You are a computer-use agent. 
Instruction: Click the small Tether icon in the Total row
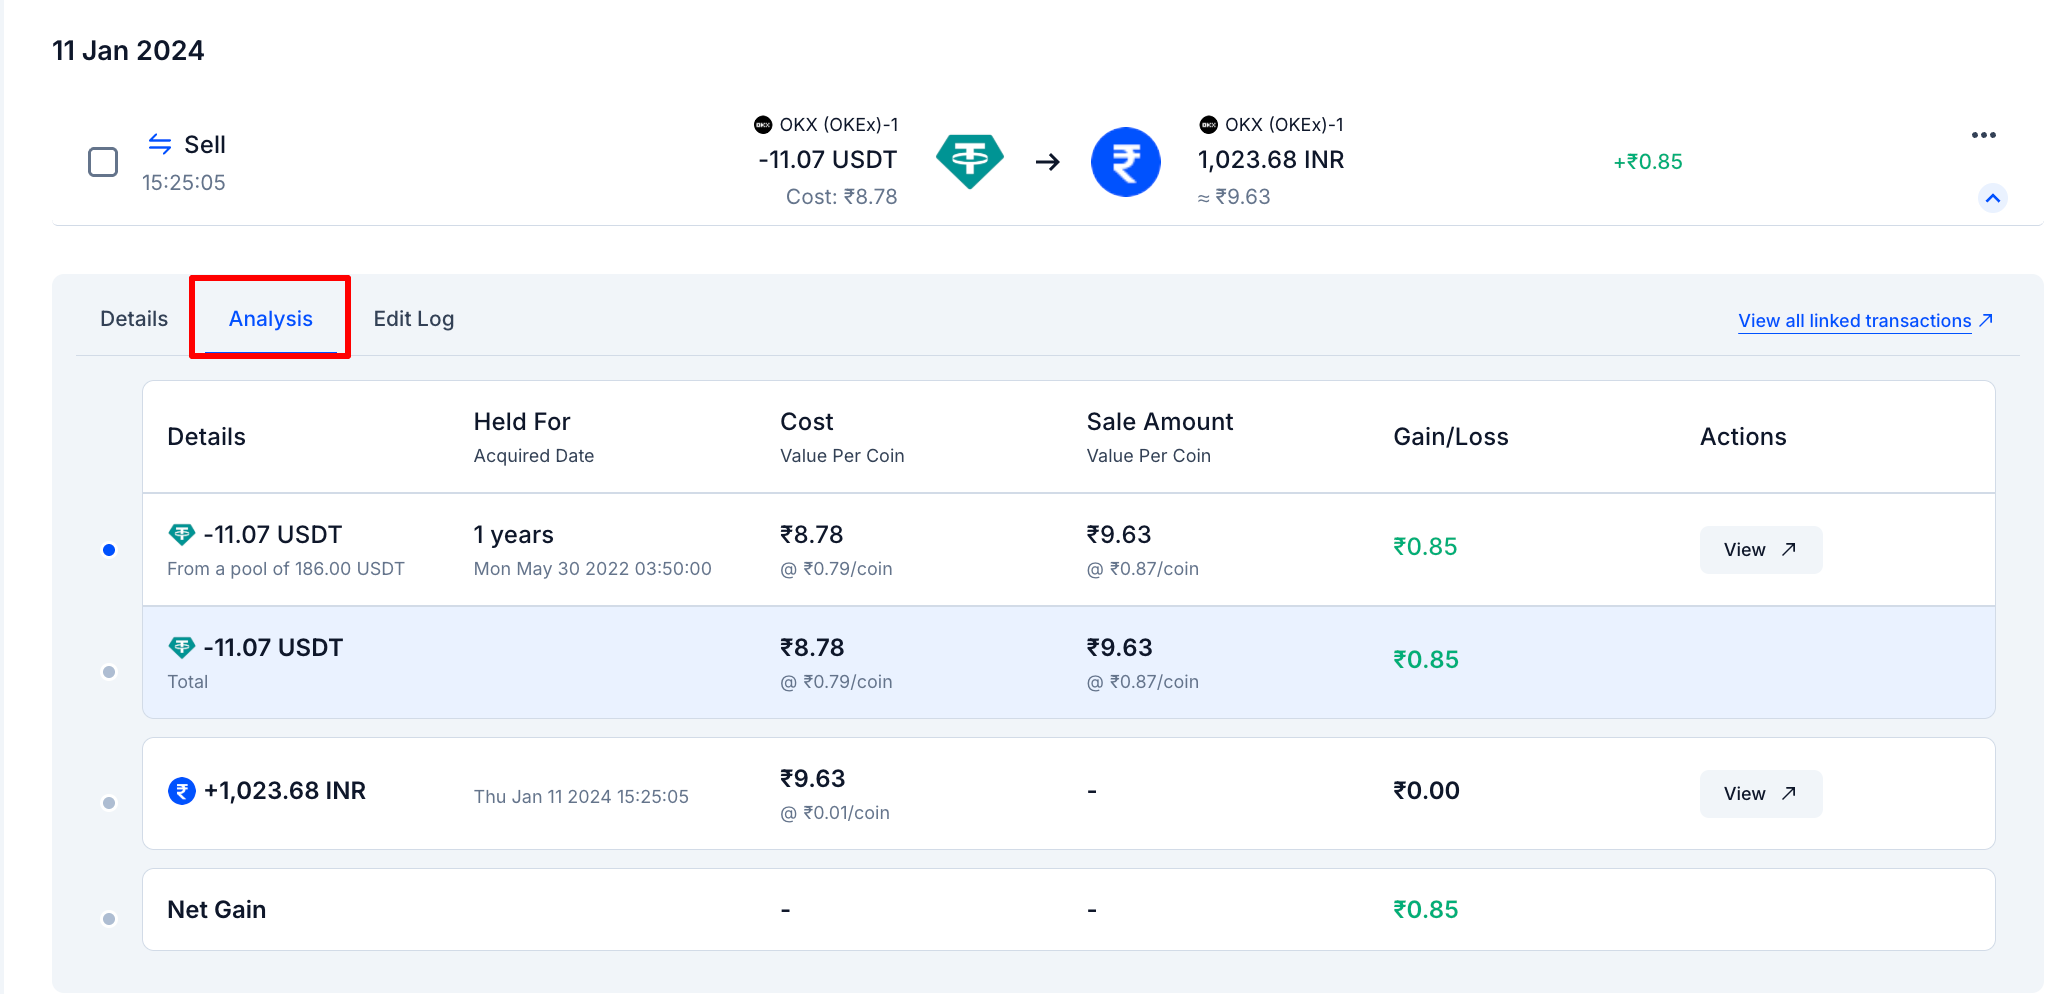click(x=181, y=647)
